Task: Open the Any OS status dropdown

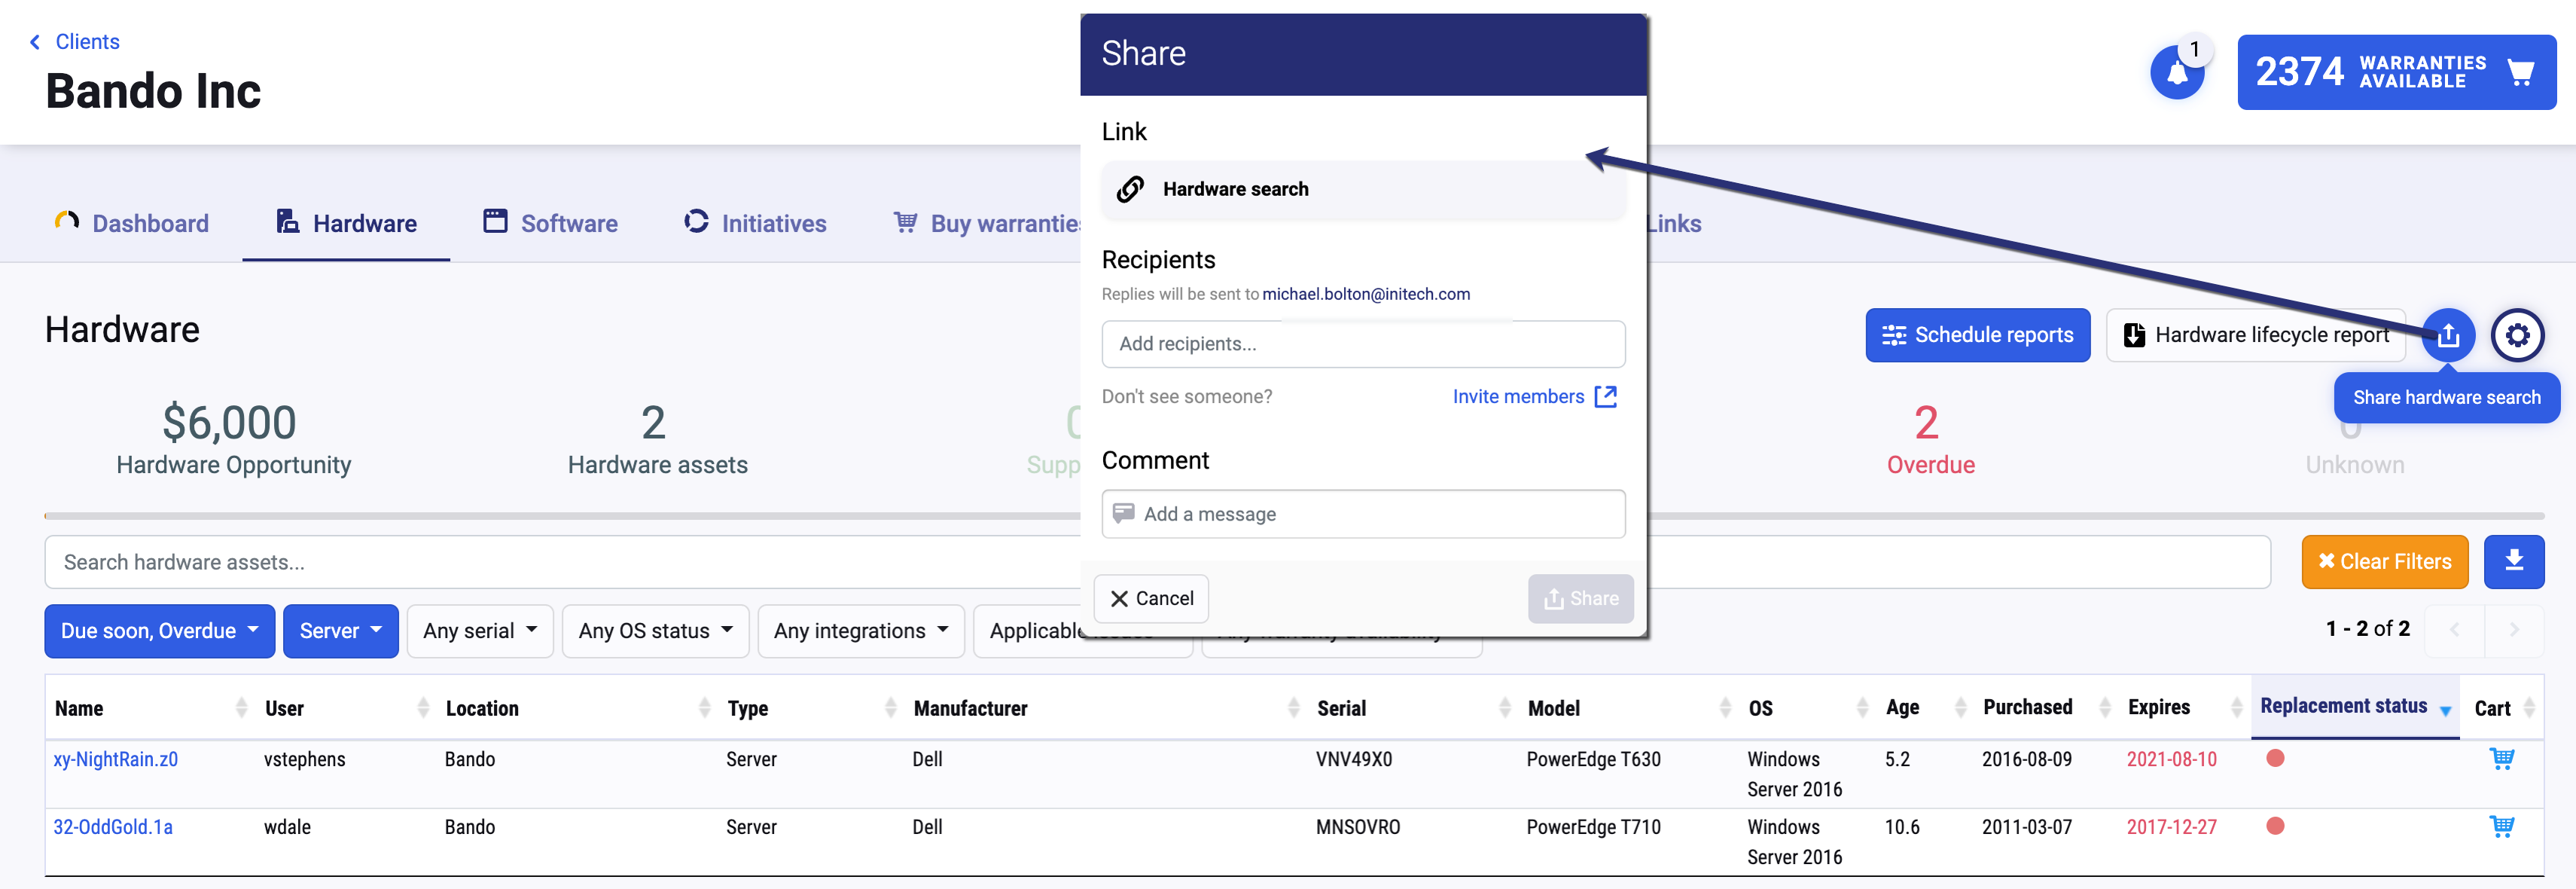Action: [655, 631]
